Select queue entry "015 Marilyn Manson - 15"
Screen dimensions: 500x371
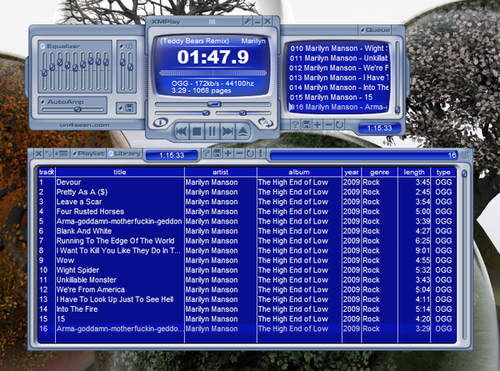pos(339,97)
